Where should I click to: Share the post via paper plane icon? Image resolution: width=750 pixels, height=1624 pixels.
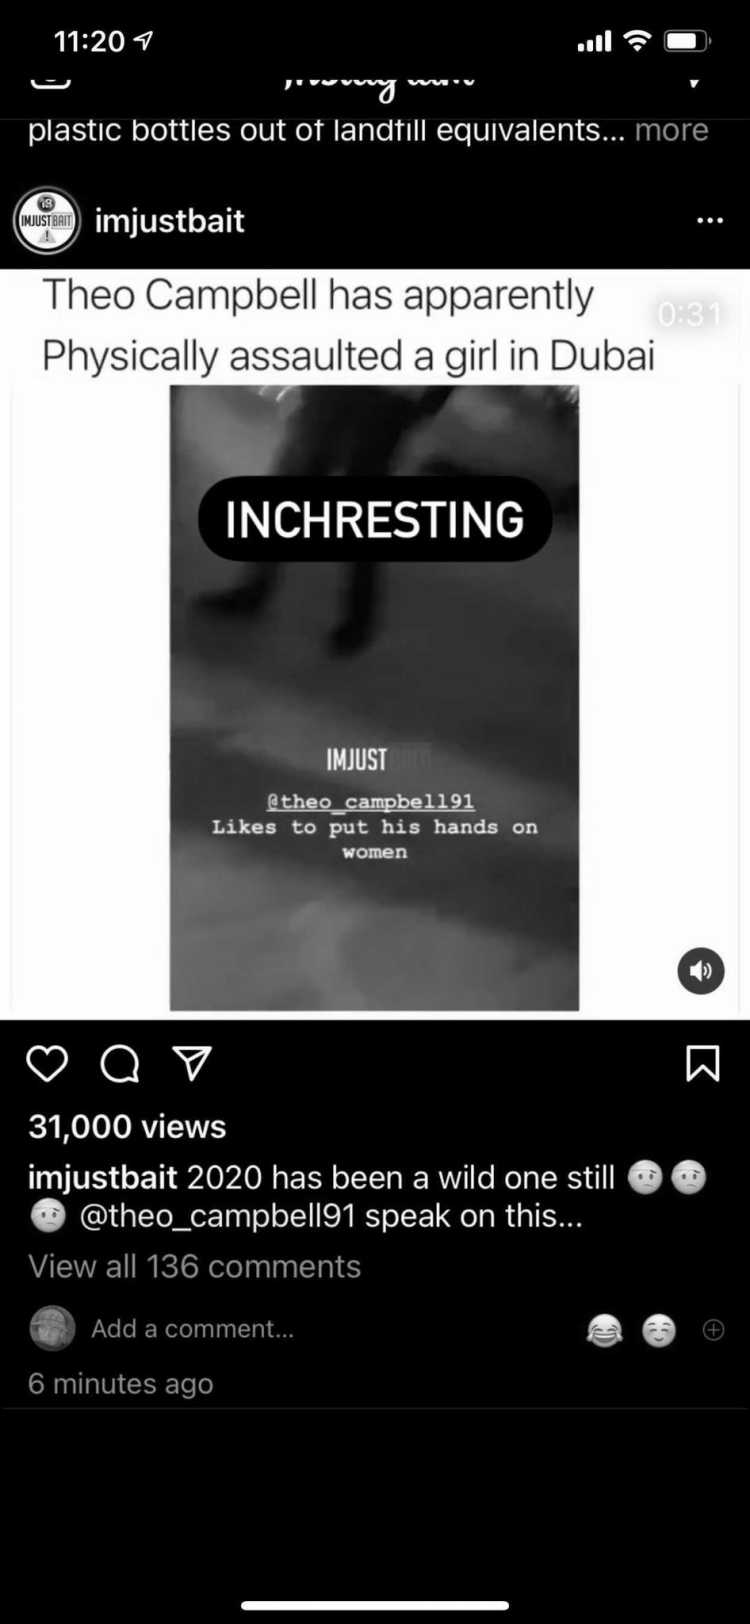(x=192, y=1063)
